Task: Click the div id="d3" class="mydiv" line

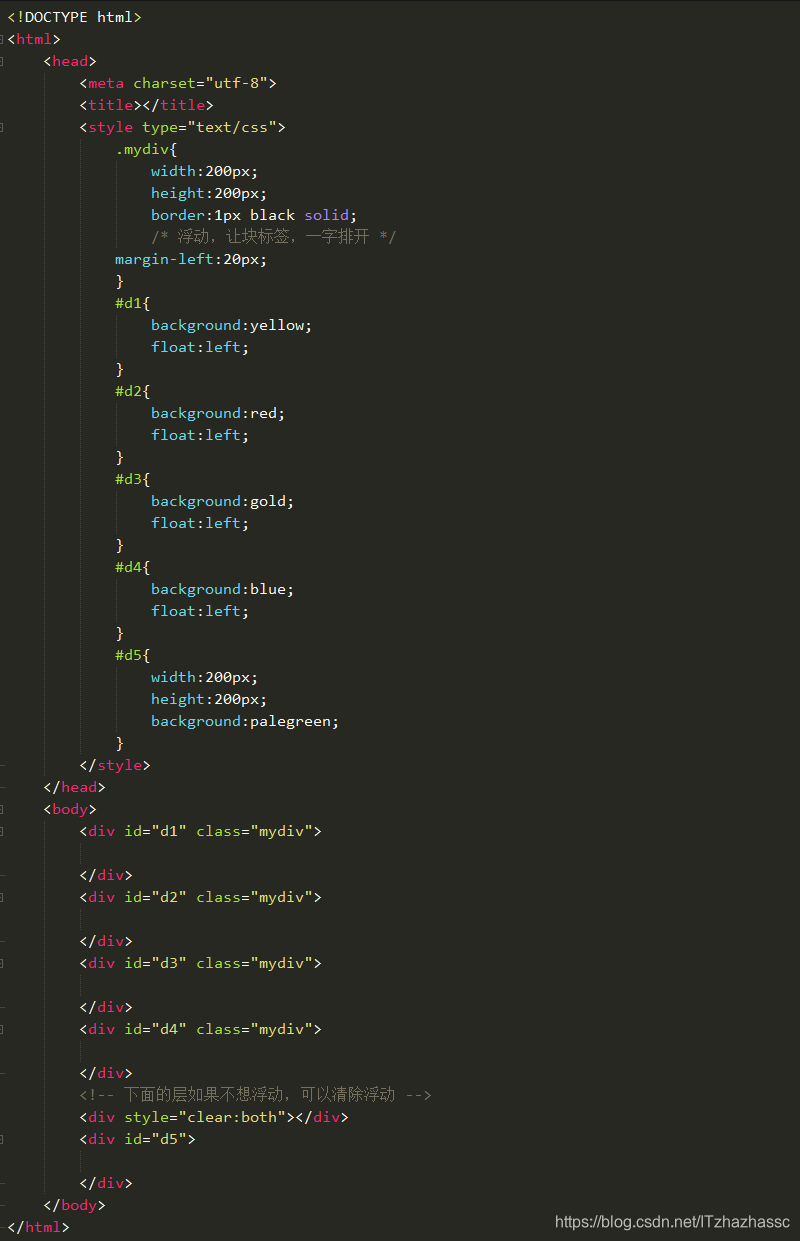Action: pyautogui.click(x=201, y=963)
